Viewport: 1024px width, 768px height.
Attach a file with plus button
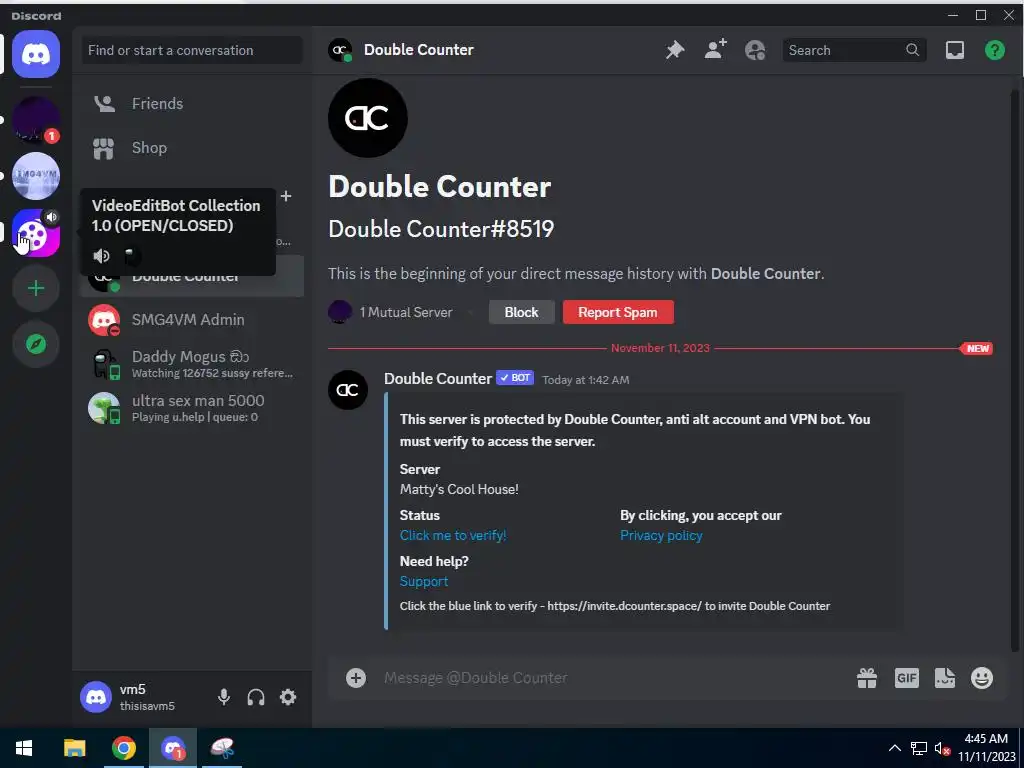356,678
